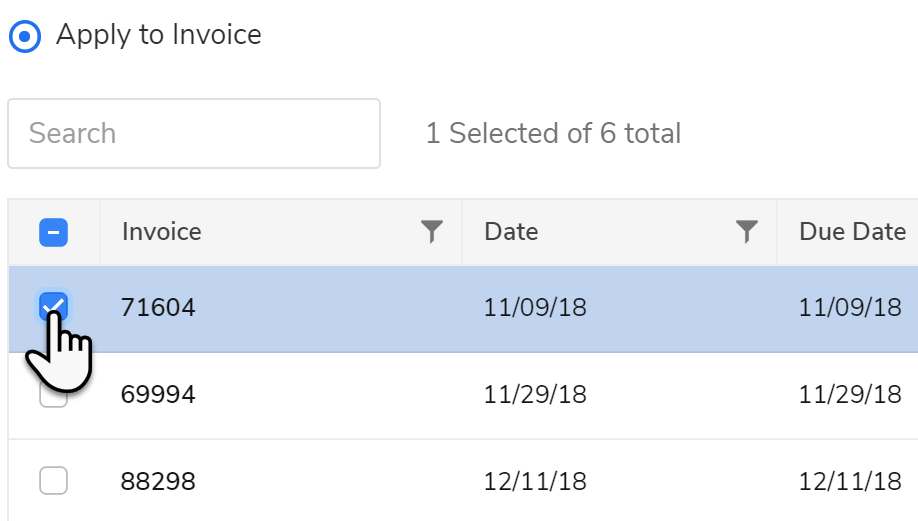Viewport: 918px width, 521px height.
Task: Toggle the select-all checkbox in table header
Action: (x=53, y=232)
